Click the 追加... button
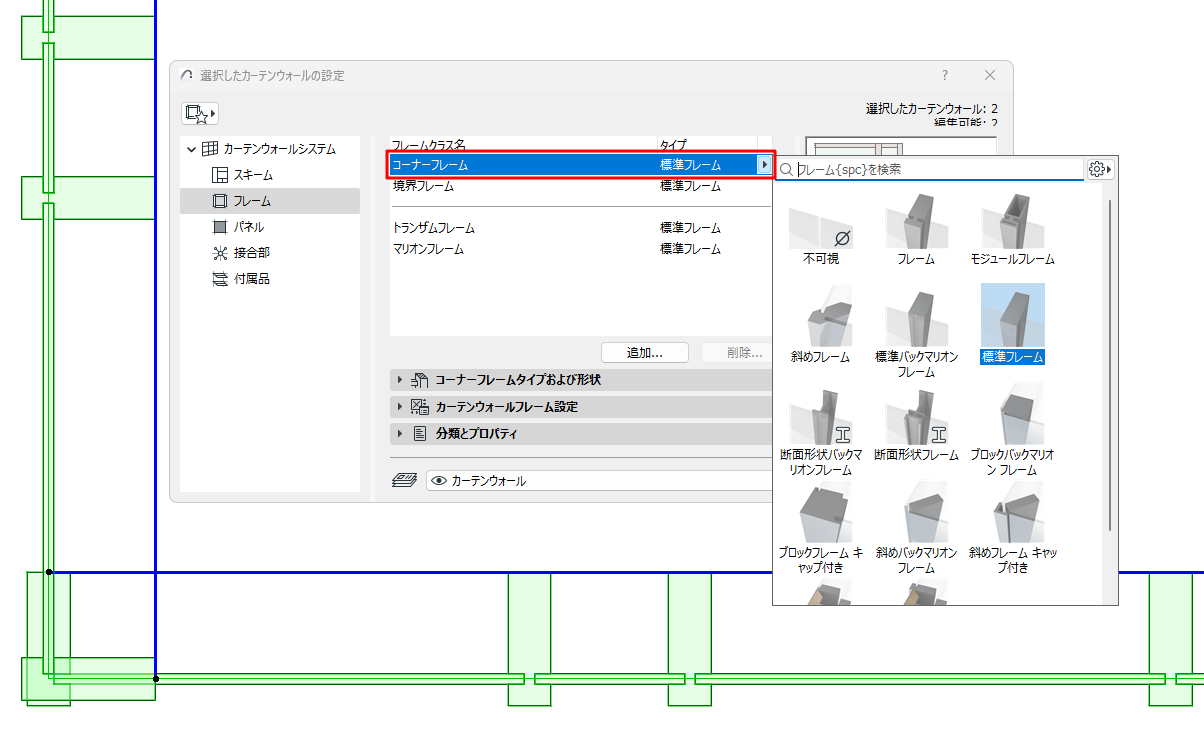The width and height of the screenshot is (1204, 729). click(x=645, y=352)
